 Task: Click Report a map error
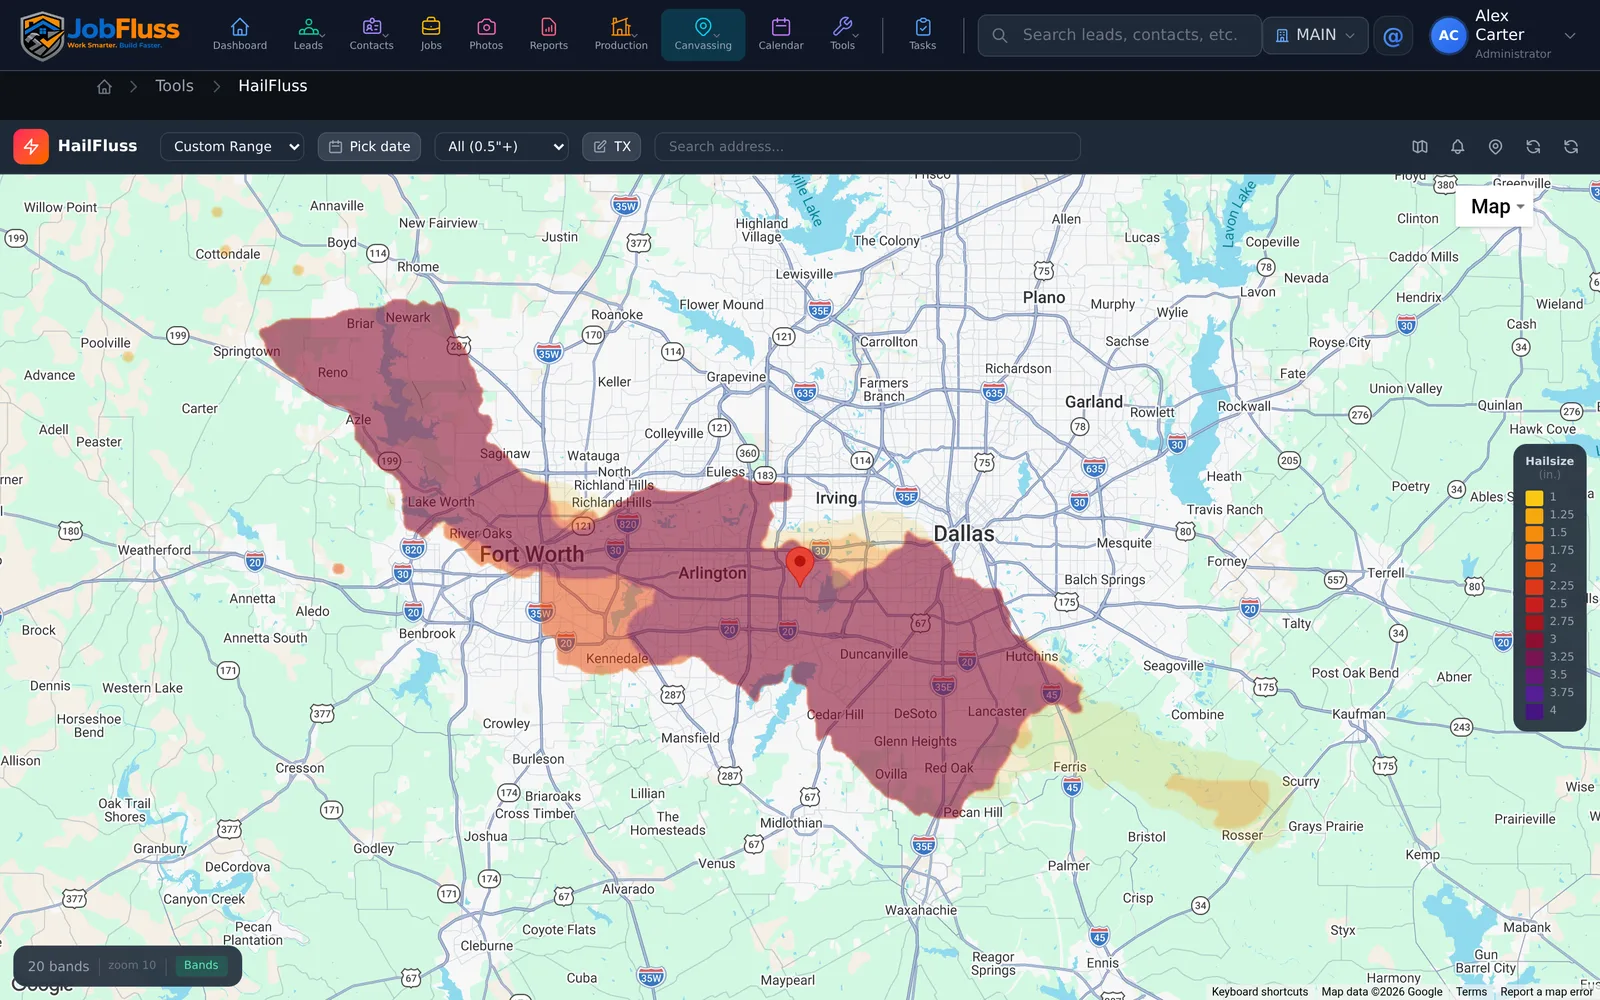click(x=1546, y=992)
